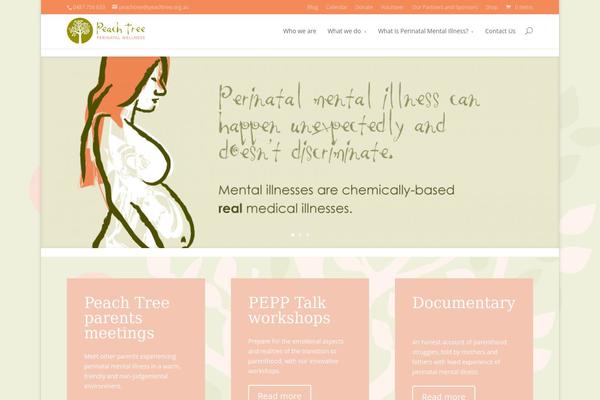Open Our Partners and Sponsors link
This screenshot has width=600, height=400.
tap(445, 7)
